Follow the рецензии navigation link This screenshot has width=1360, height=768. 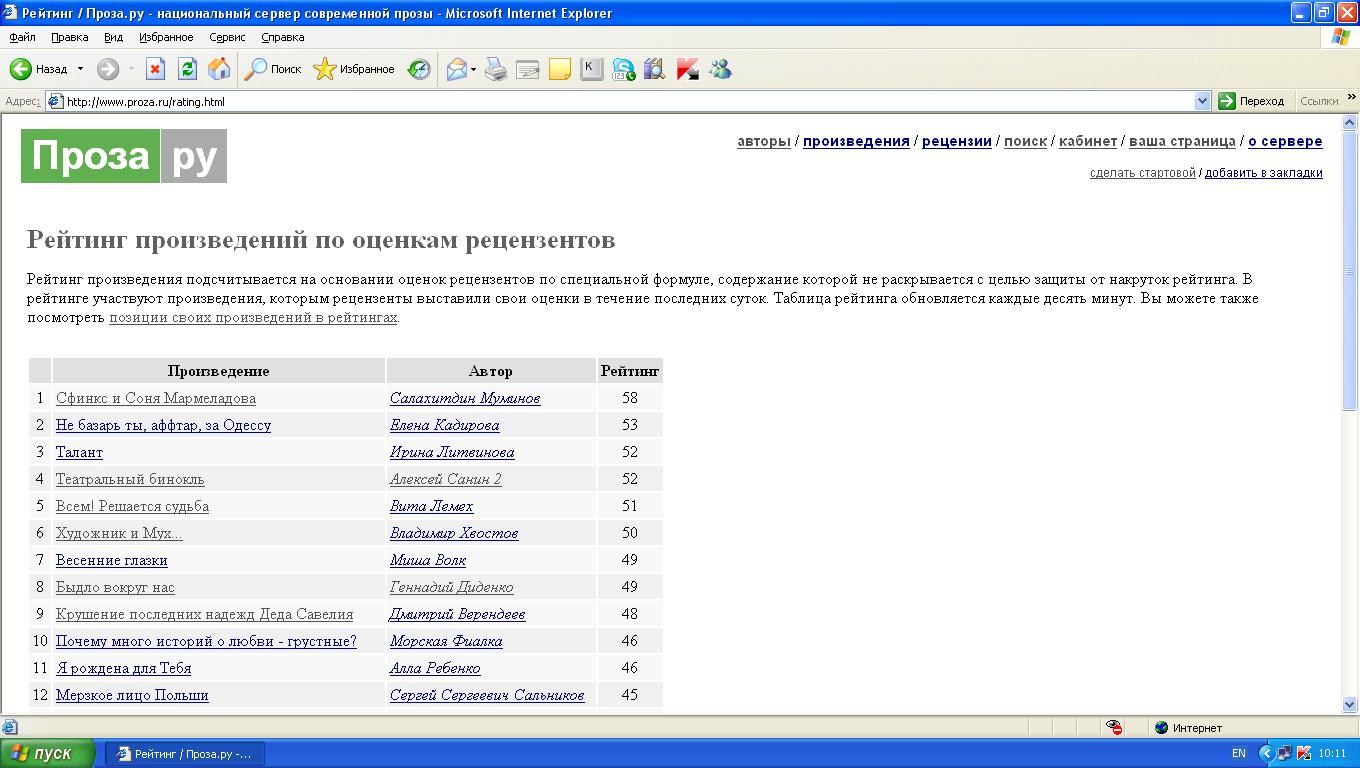(x=957, y=141)
